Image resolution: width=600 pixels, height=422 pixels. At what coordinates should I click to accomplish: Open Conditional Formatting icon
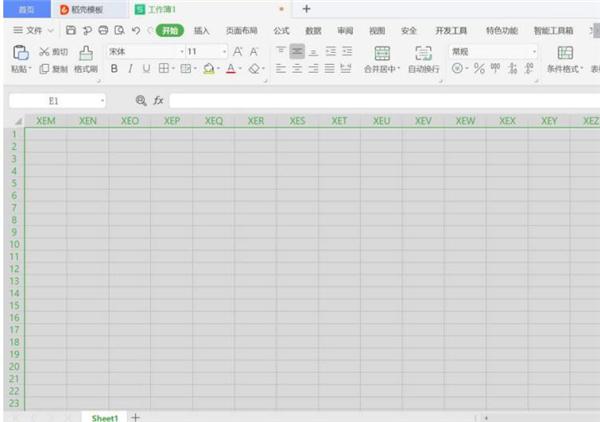click(x=565, y=53)
